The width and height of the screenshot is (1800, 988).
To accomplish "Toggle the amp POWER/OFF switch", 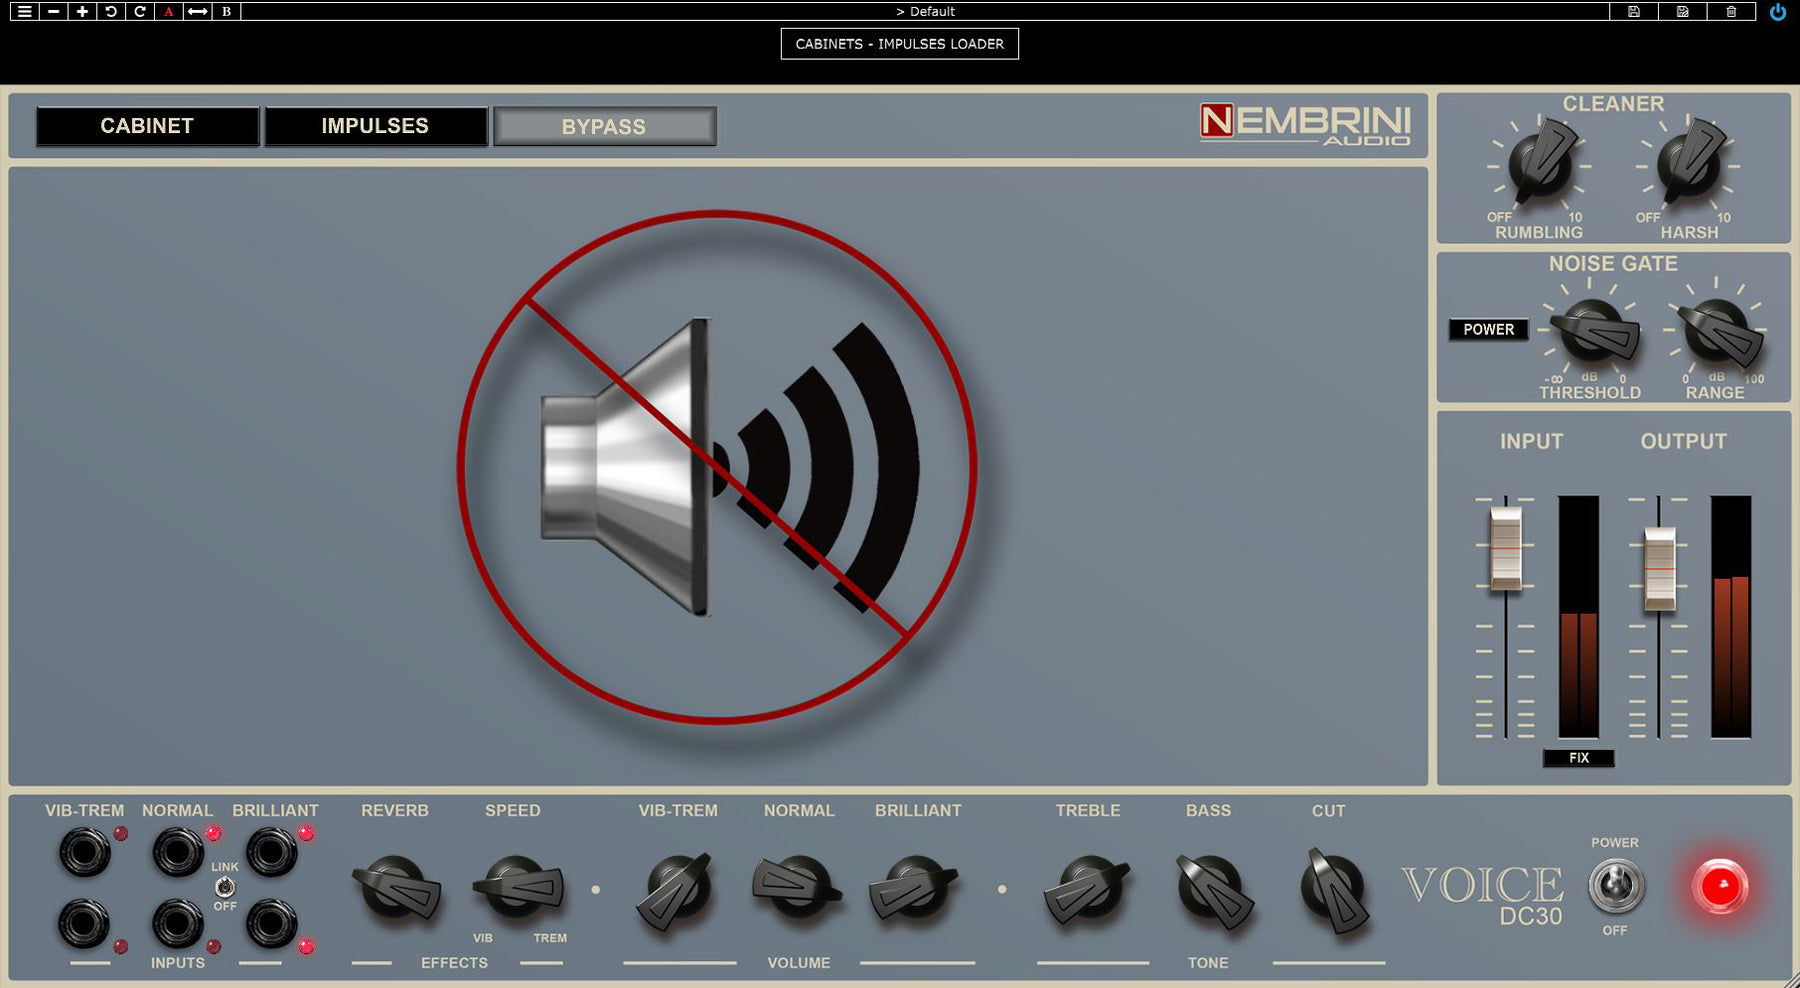I will [1616, 886].
